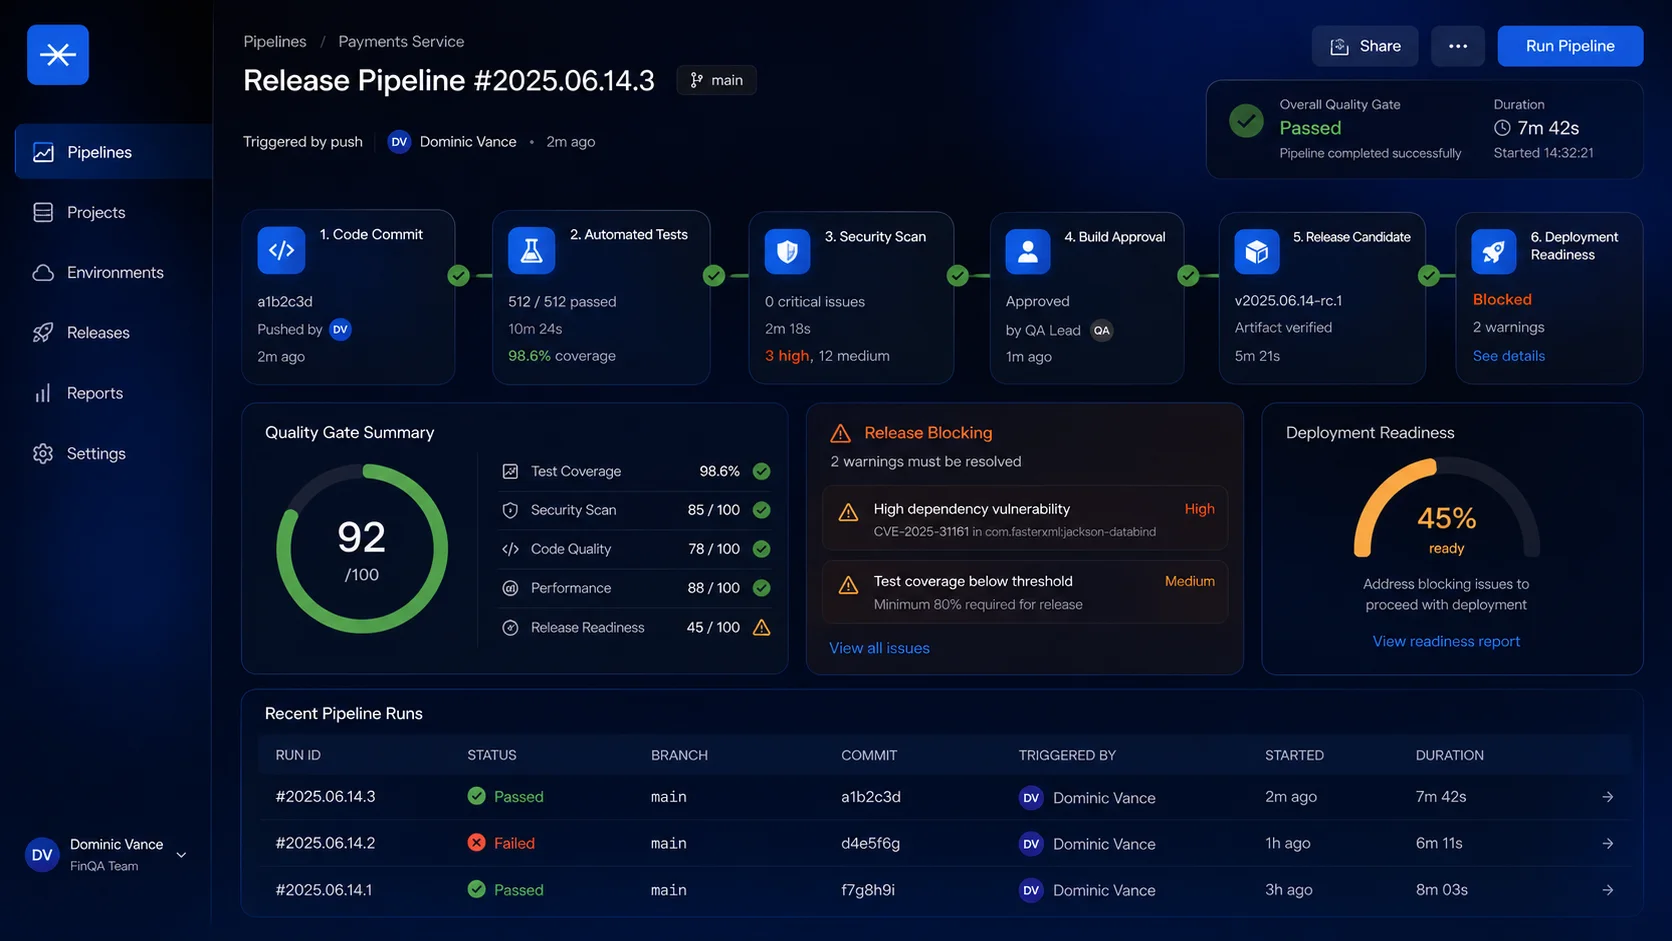Viewport: 1672px width, 941px height.
Task: Click the 1h ago started cell
Action: point(1287,843)
